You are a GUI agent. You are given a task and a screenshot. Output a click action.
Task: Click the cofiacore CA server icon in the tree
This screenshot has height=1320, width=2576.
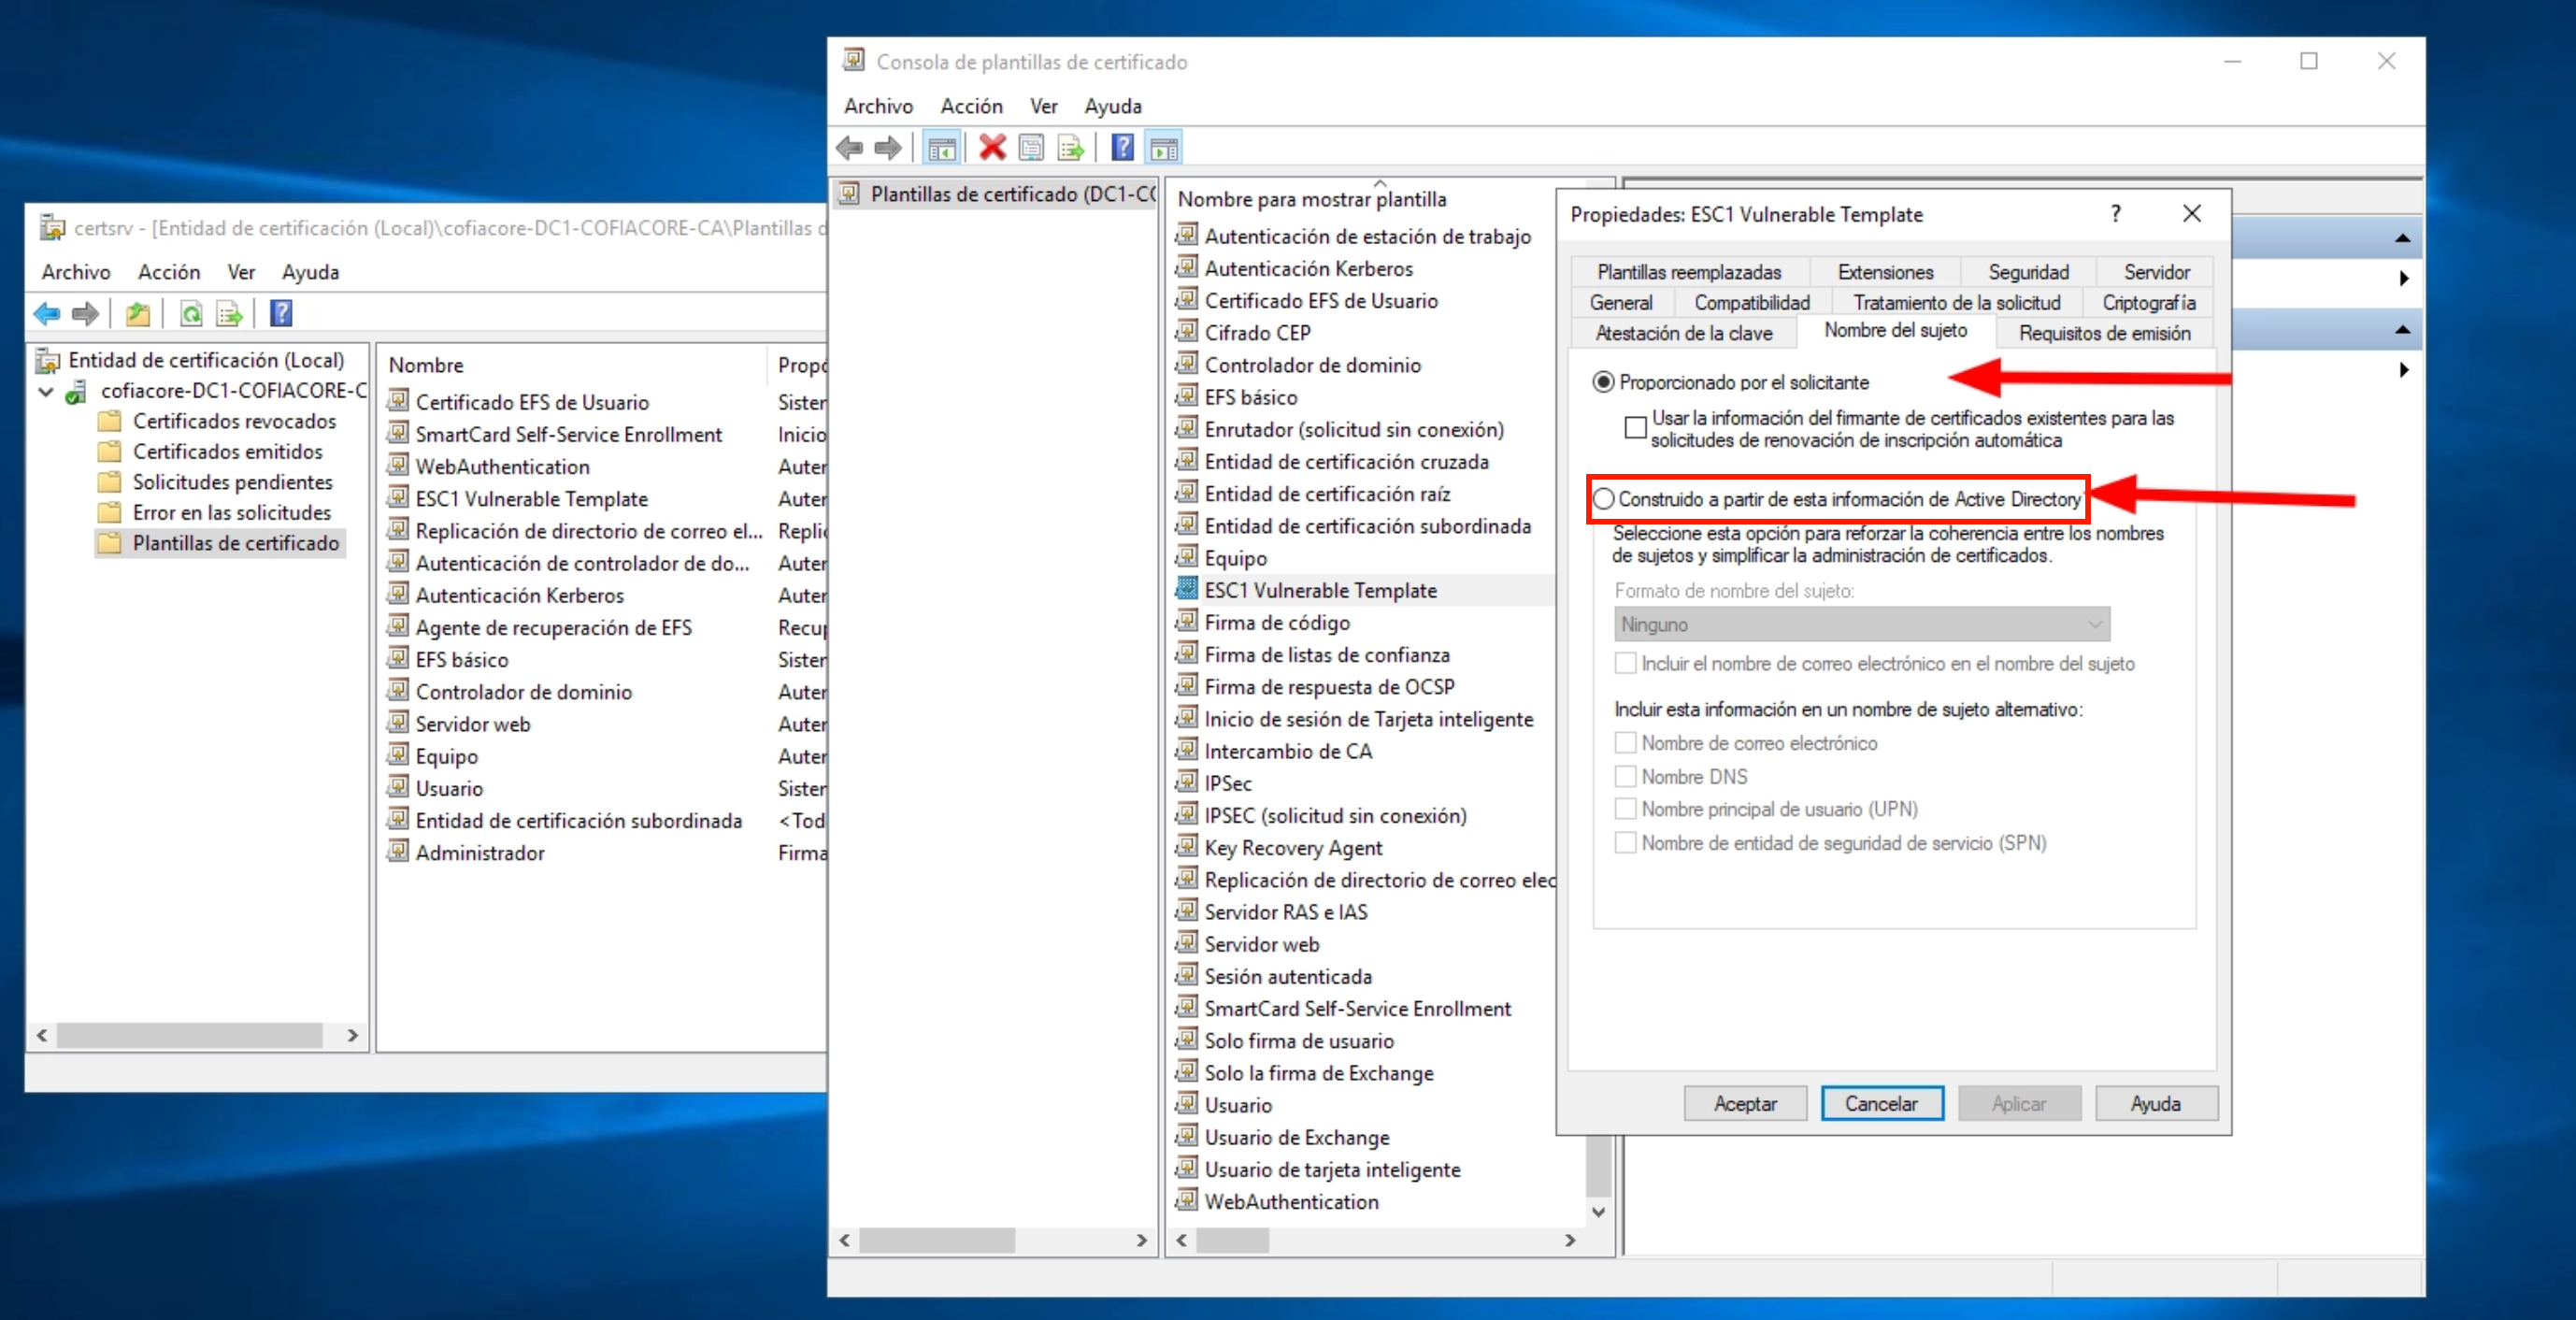pos(77,391)
